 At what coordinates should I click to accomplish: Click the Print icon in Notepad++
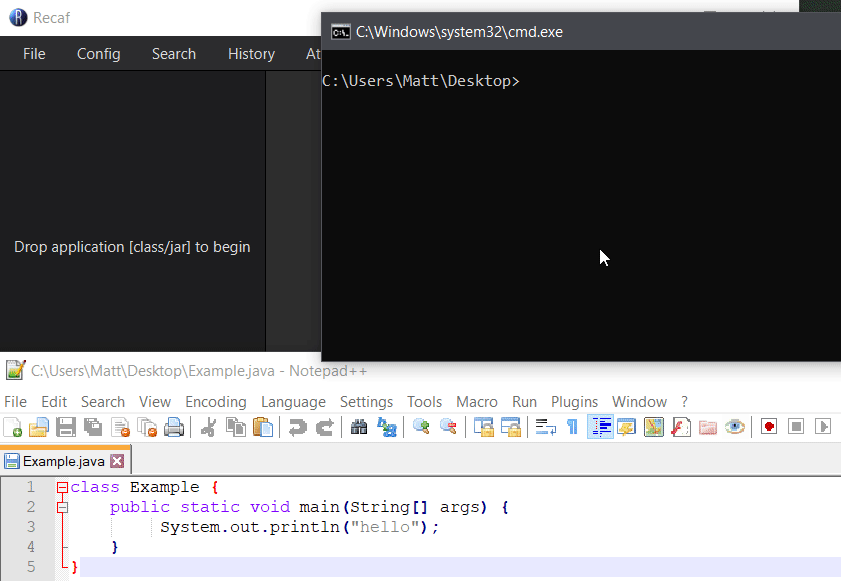point(175,427)
